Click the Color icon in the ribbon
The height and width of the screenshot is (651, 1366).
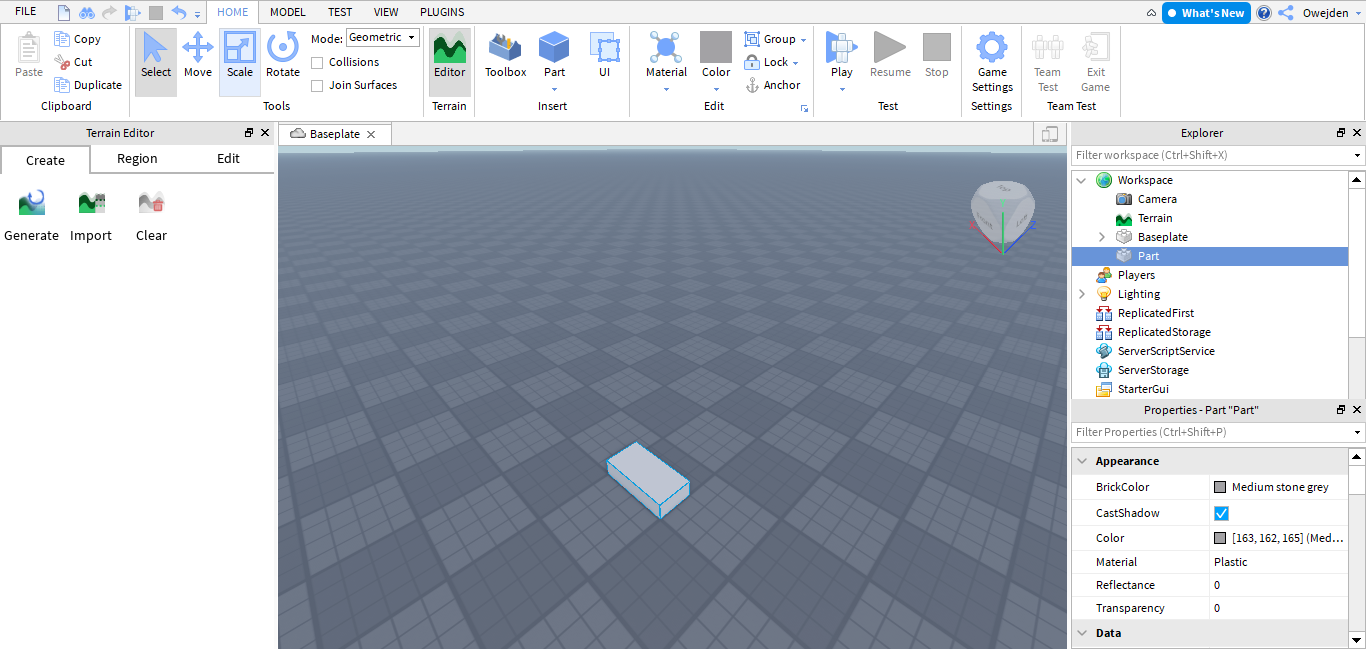pos(716,47)
